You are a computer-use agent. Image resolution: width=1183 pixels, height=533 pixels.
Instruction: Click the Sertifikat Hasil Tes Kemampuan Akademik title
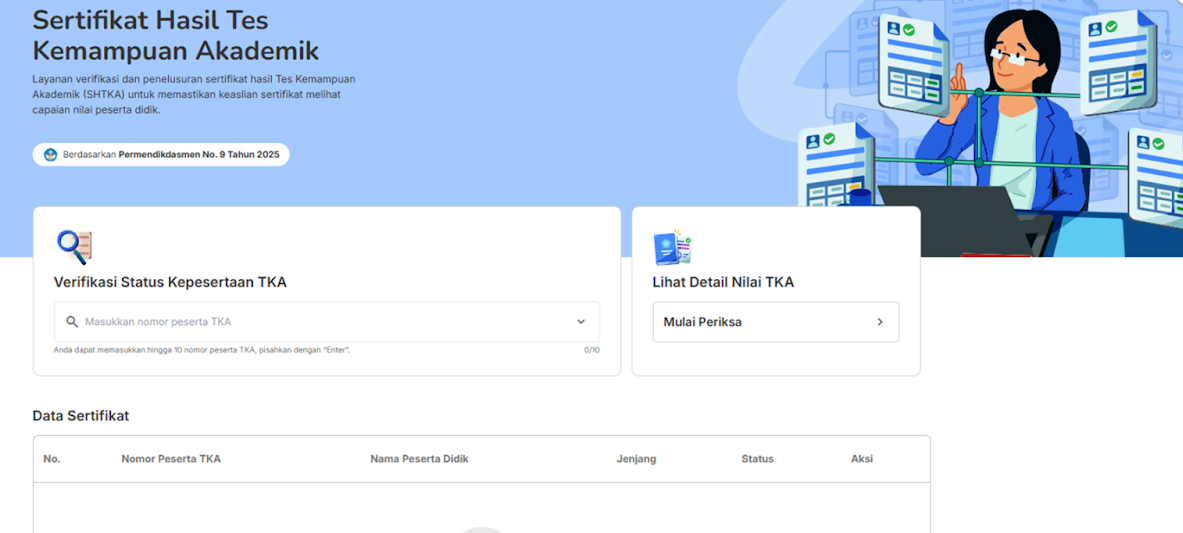pos(175,35)
